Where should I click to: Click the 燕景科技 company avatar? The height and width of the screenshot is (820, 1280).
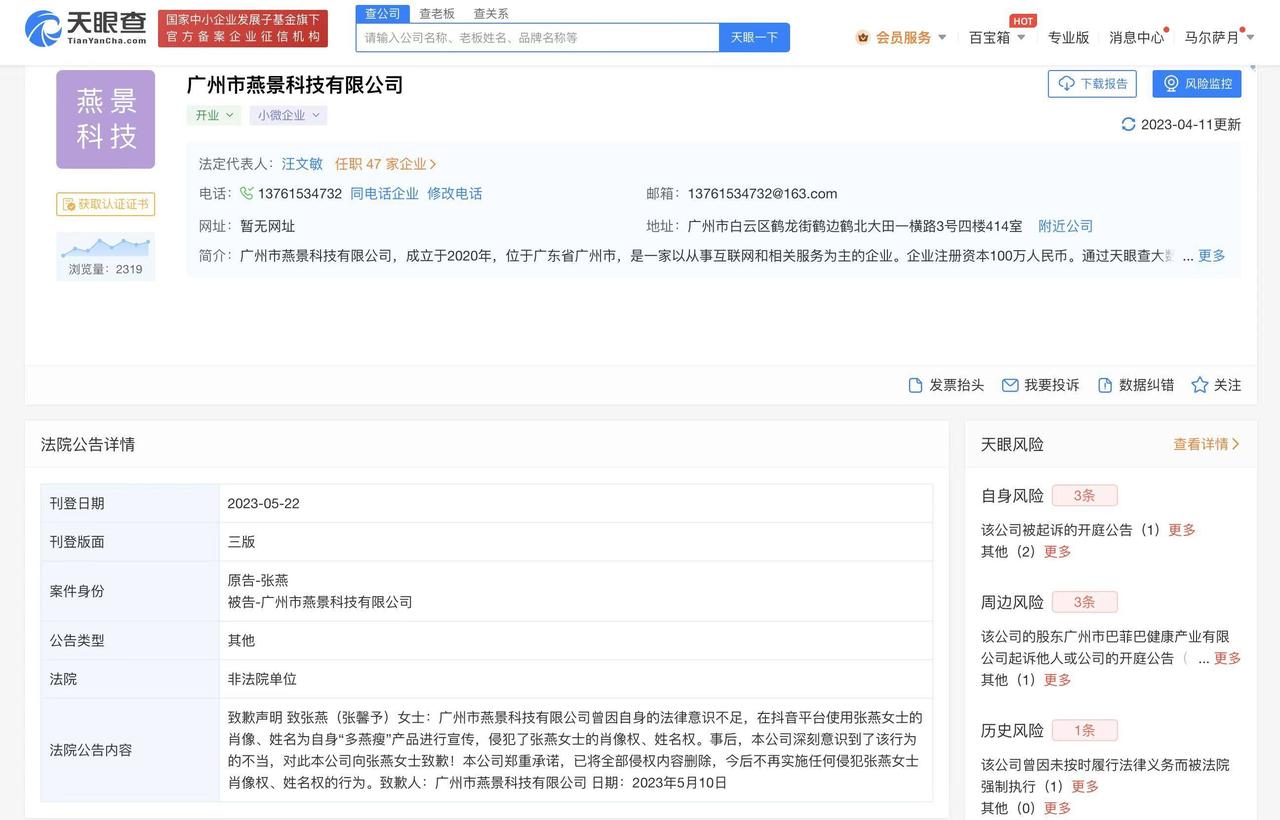click(x=106, y=119)
